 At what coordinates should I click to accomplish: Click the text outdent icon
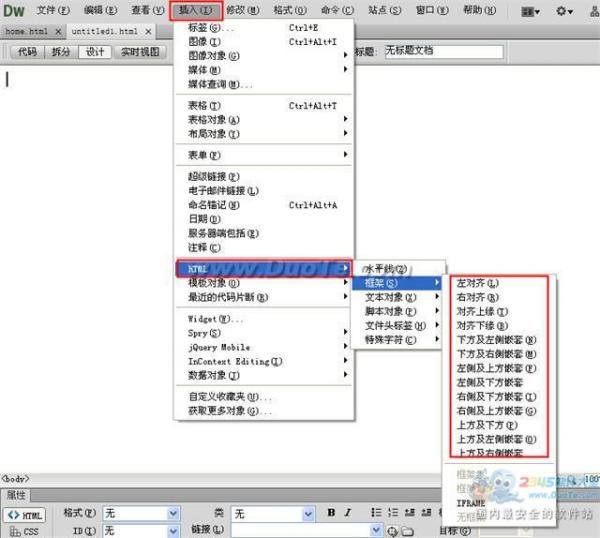[x=410, y=512]
